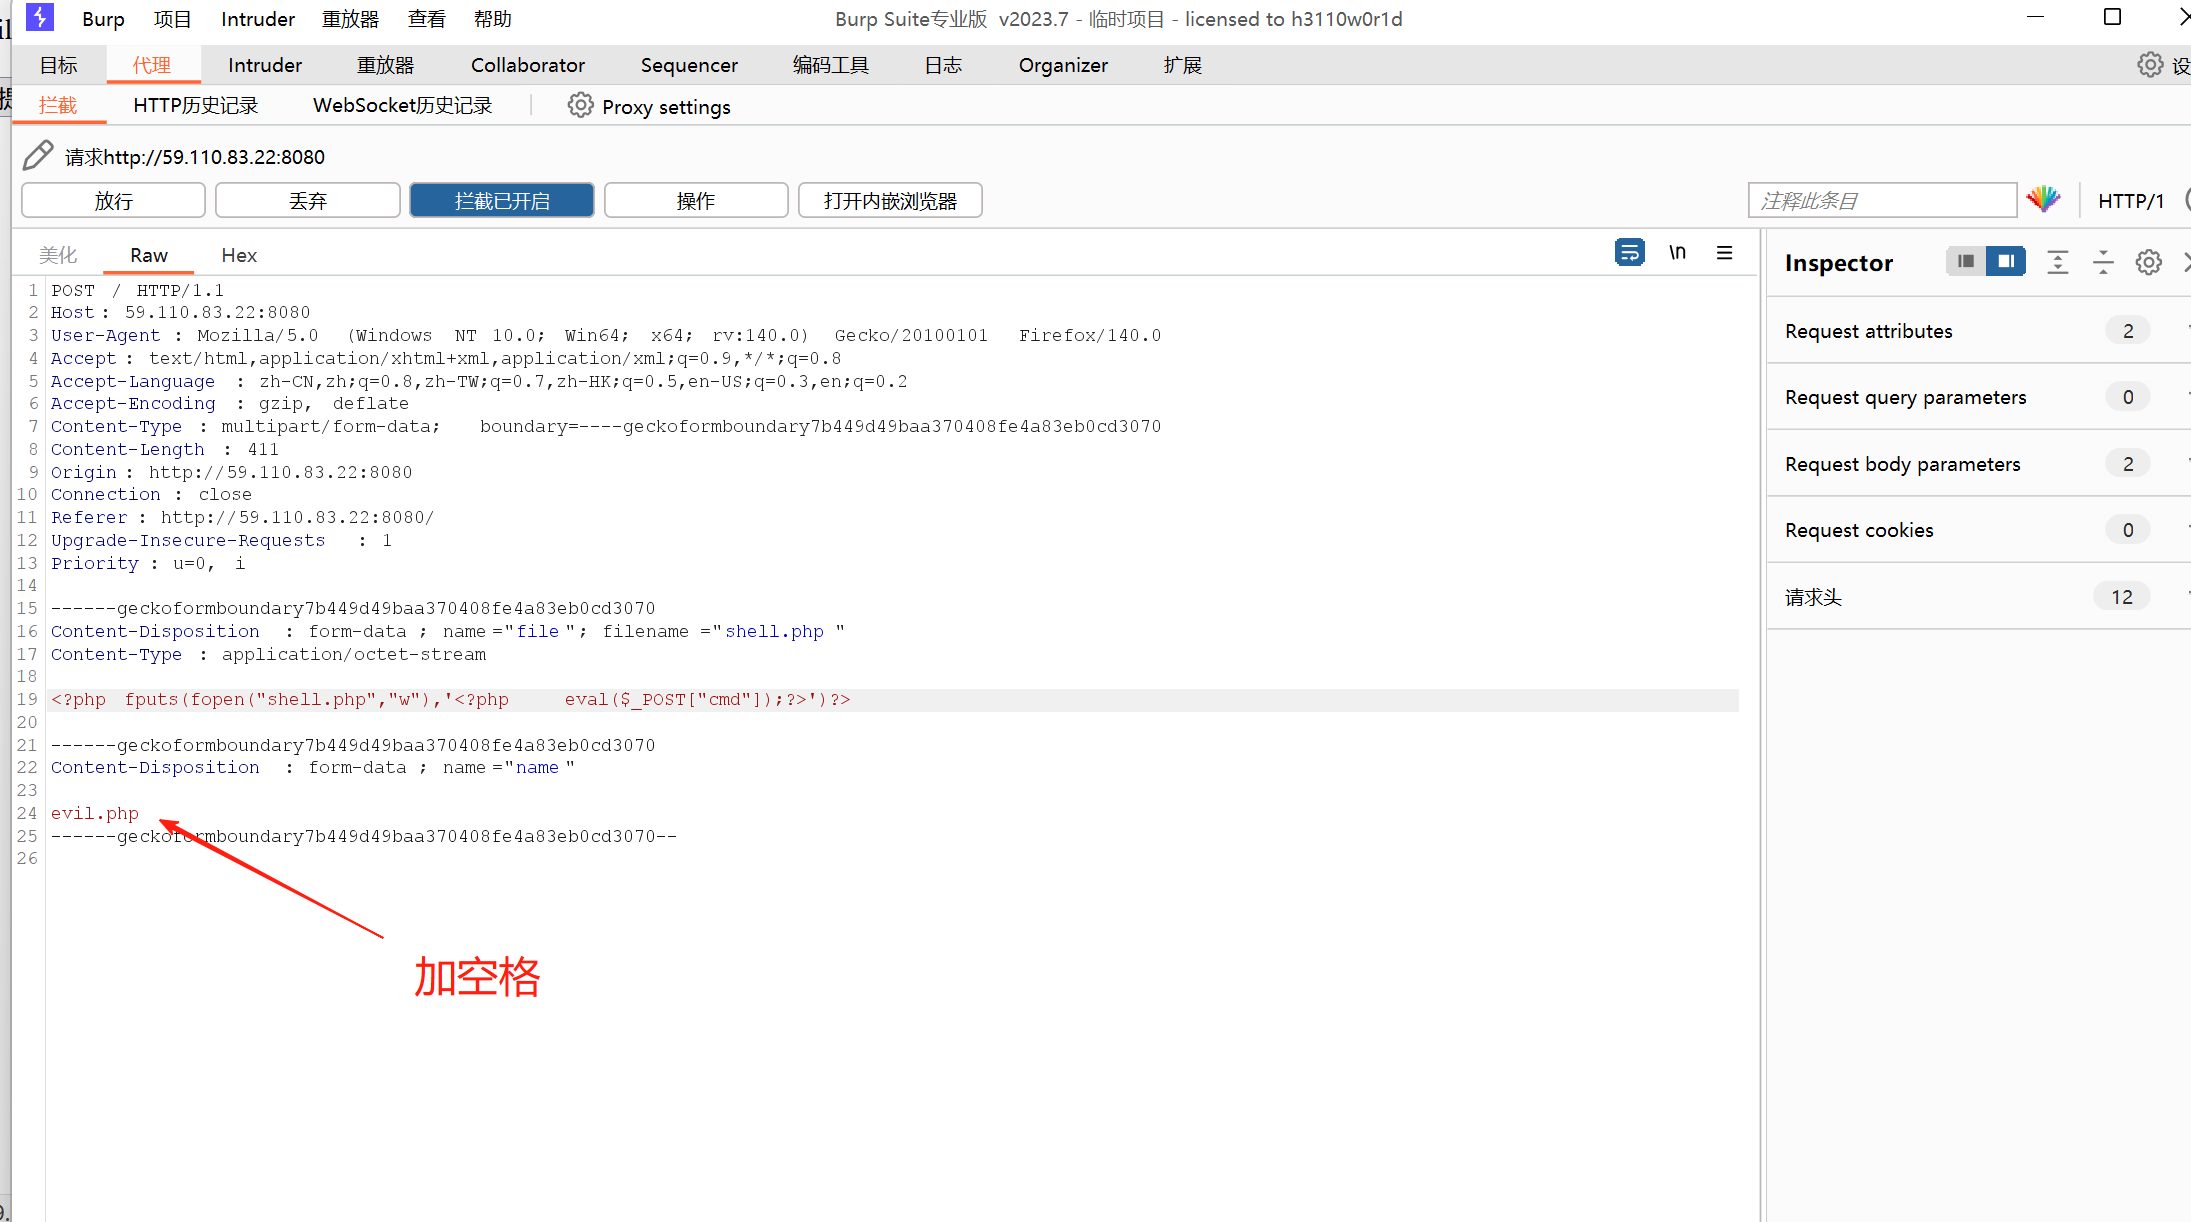Viewport: 2191px width, 1222px height.
Task: Select the Hex view tab
Action: (239, 255)
